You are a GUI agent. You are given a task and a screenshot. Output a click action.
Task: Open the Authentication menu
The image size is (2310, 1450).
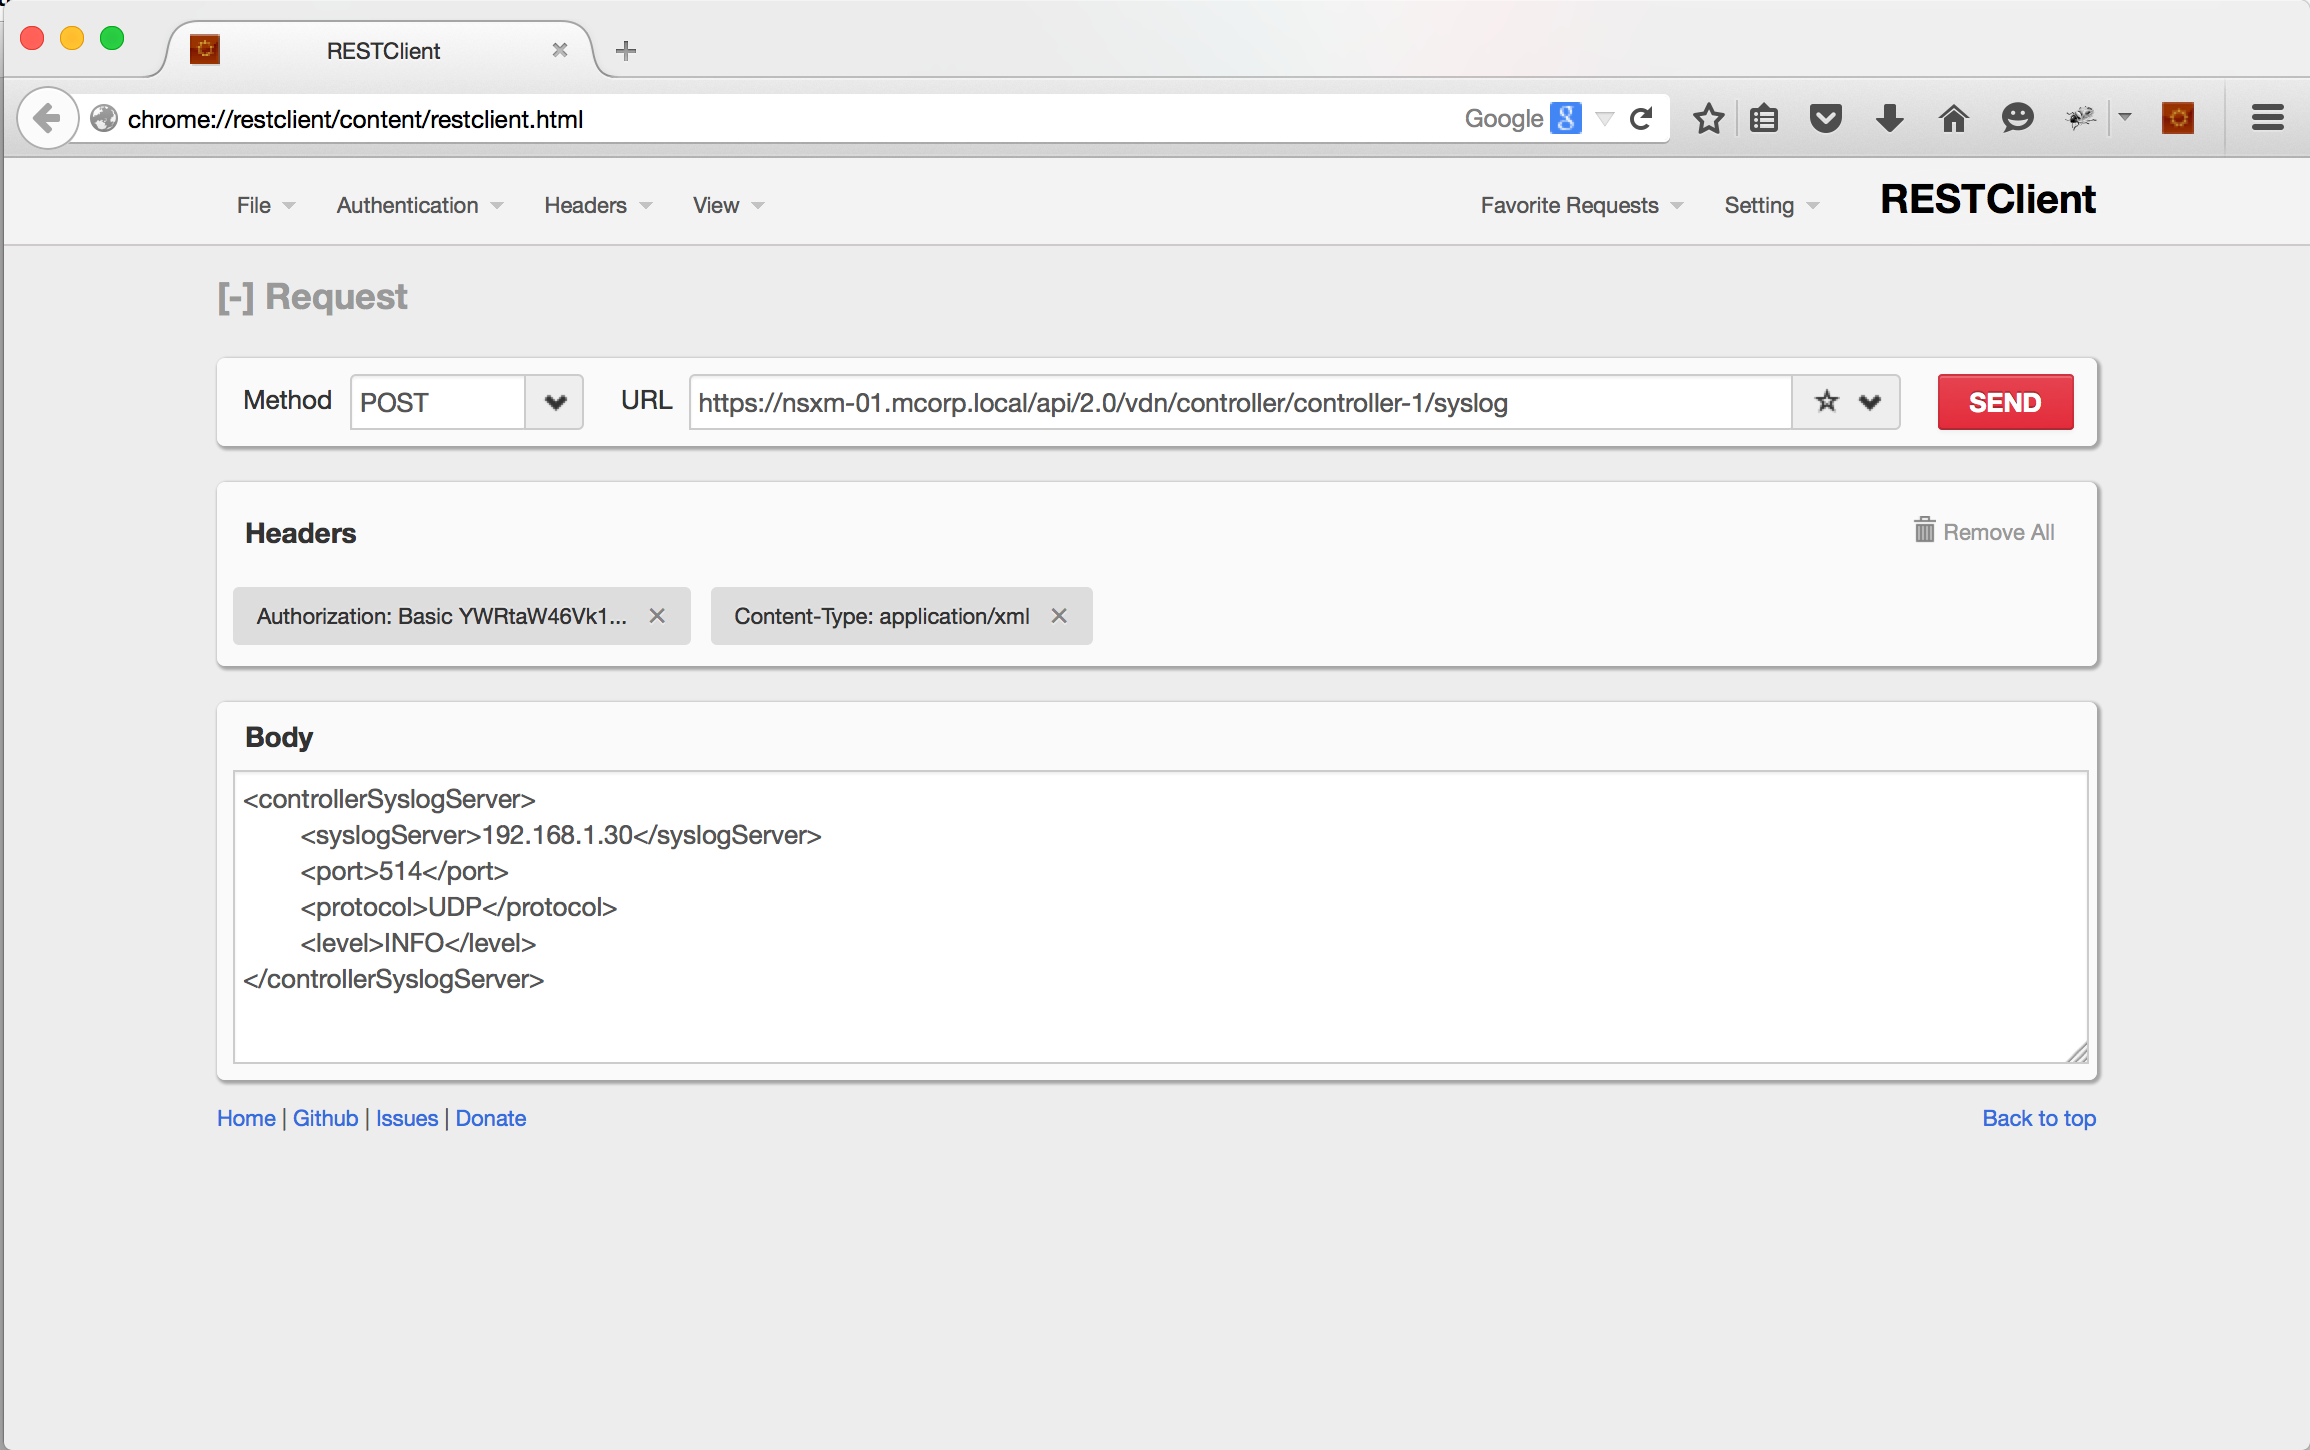pyautogui.click(x=419, y=205)
